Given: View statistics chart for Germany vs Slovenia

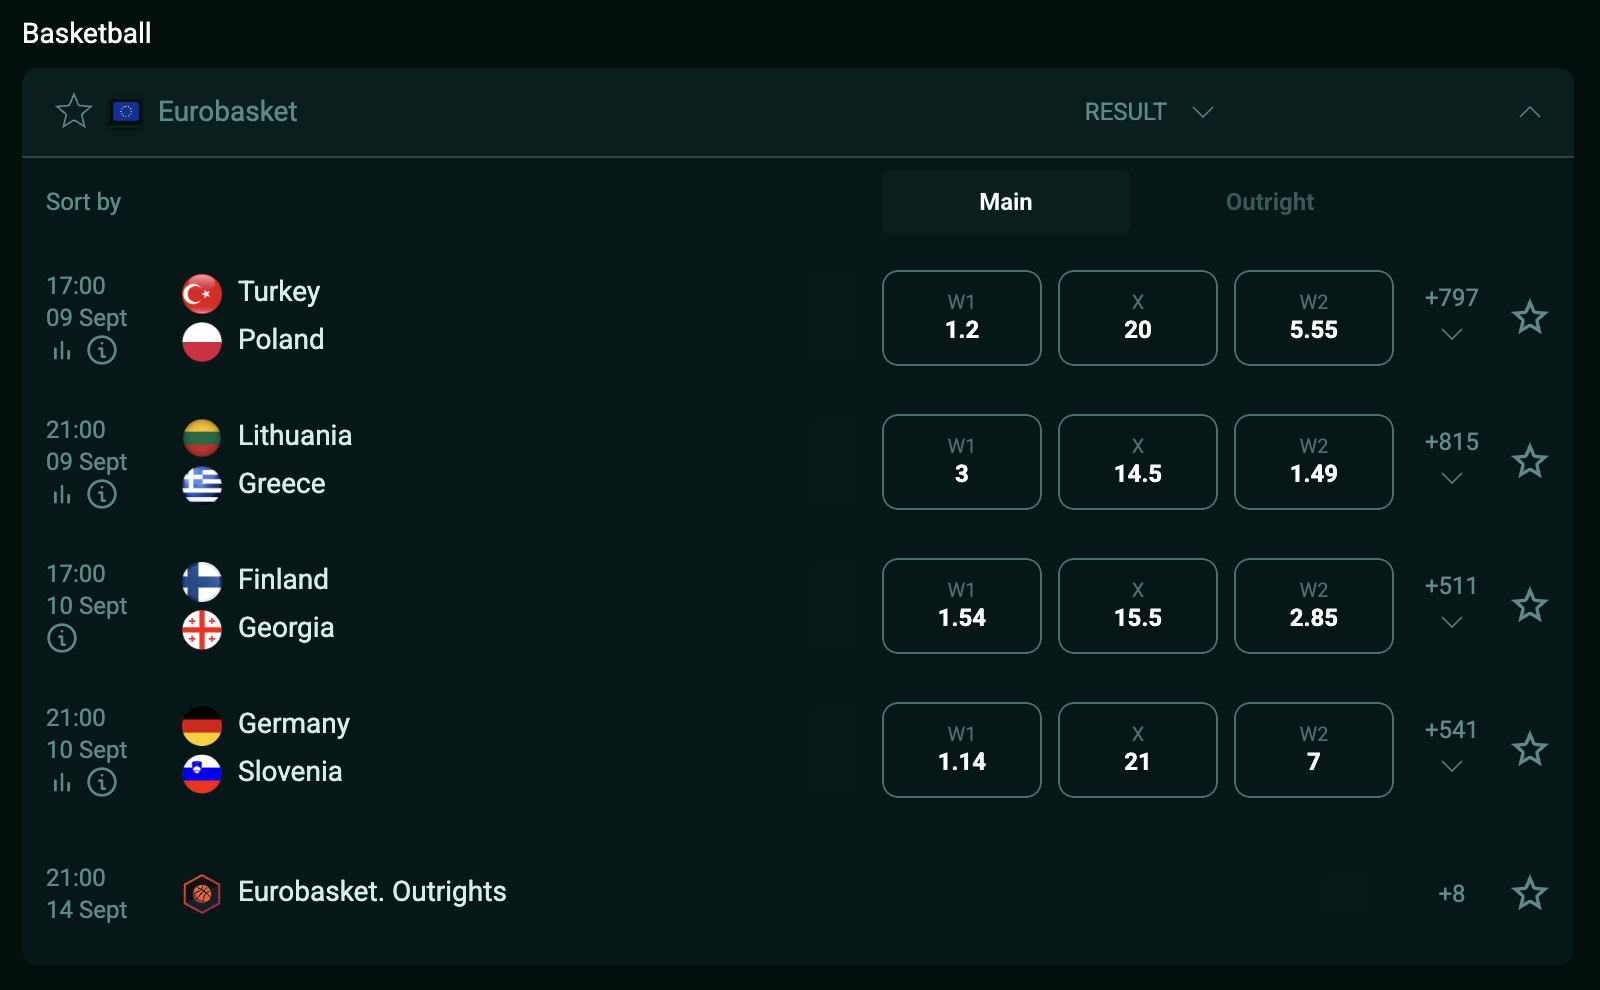Looking at the screenshot, I should pos(62,783).
